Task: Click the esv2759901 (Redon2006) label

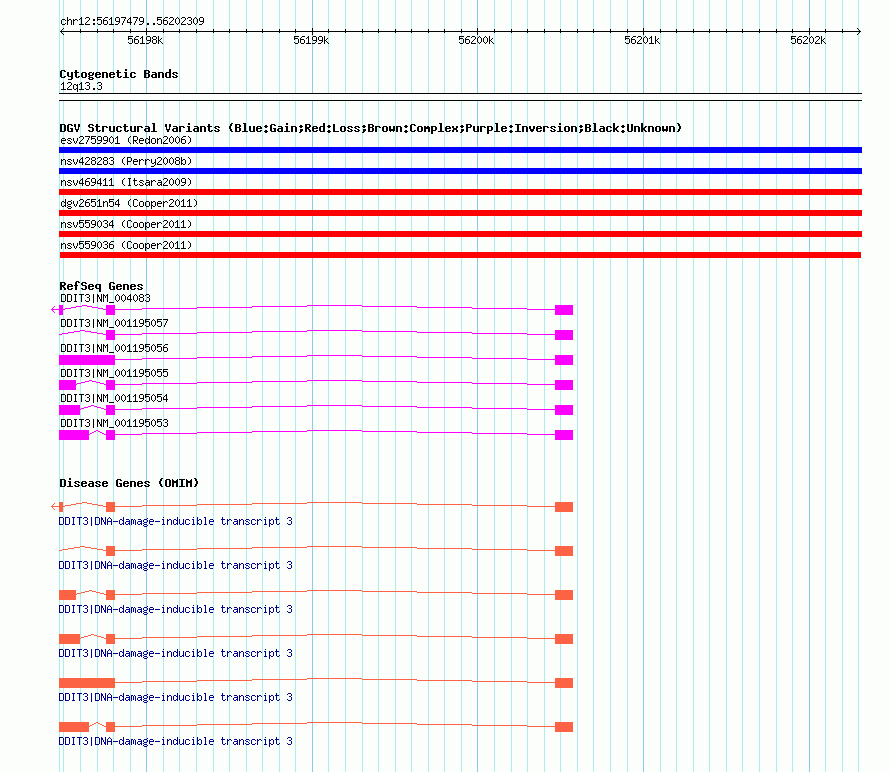Action: pyautogui.click(x=126, y=140)
